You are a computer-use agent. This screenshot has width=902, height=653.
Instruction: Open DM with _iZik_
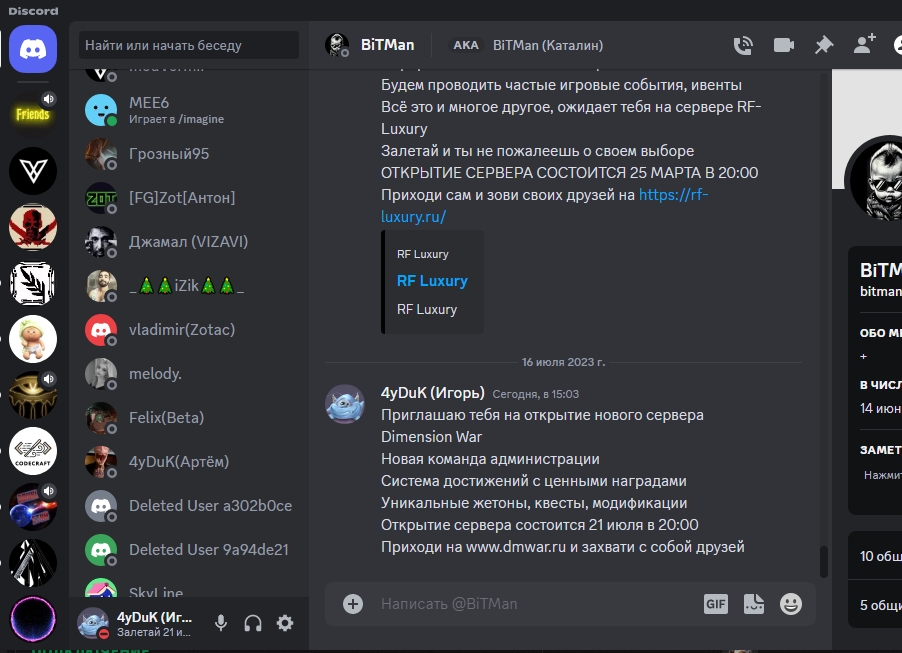coord(189,286)
